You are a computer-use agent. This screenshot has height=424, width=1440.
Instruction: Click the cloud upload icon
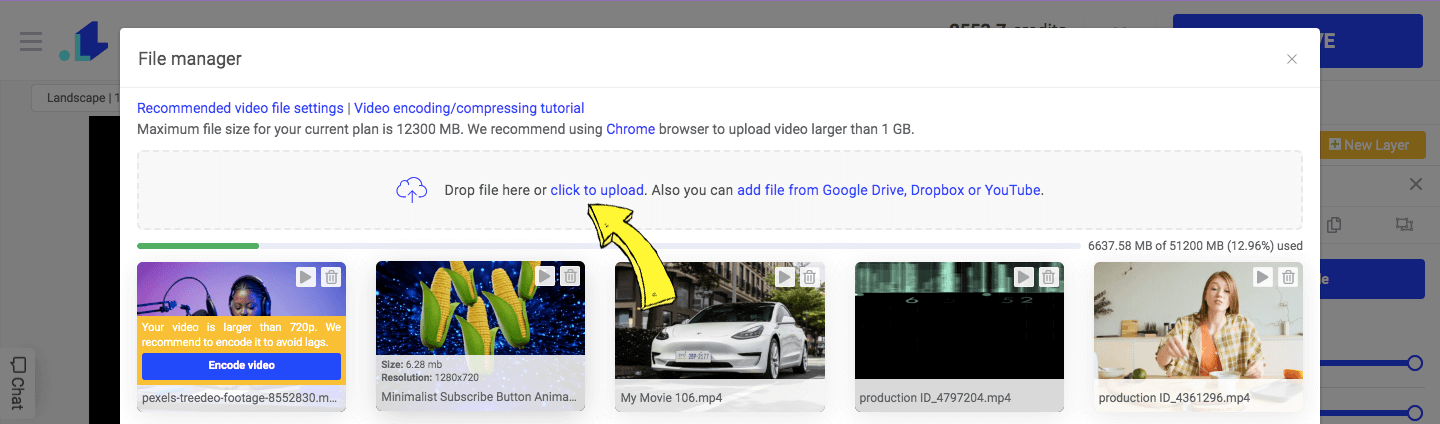point(412,190)
